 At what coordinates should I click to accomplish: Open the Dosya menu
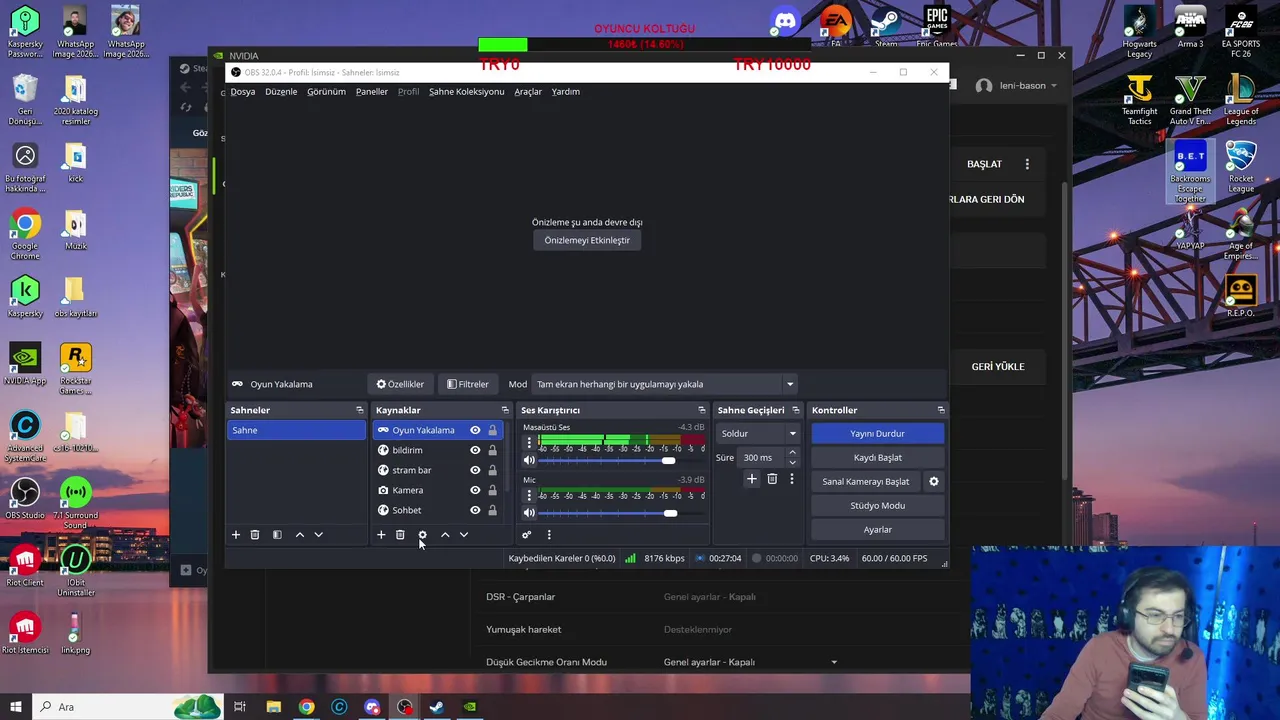pyautogui.click(x=243, y=91)
